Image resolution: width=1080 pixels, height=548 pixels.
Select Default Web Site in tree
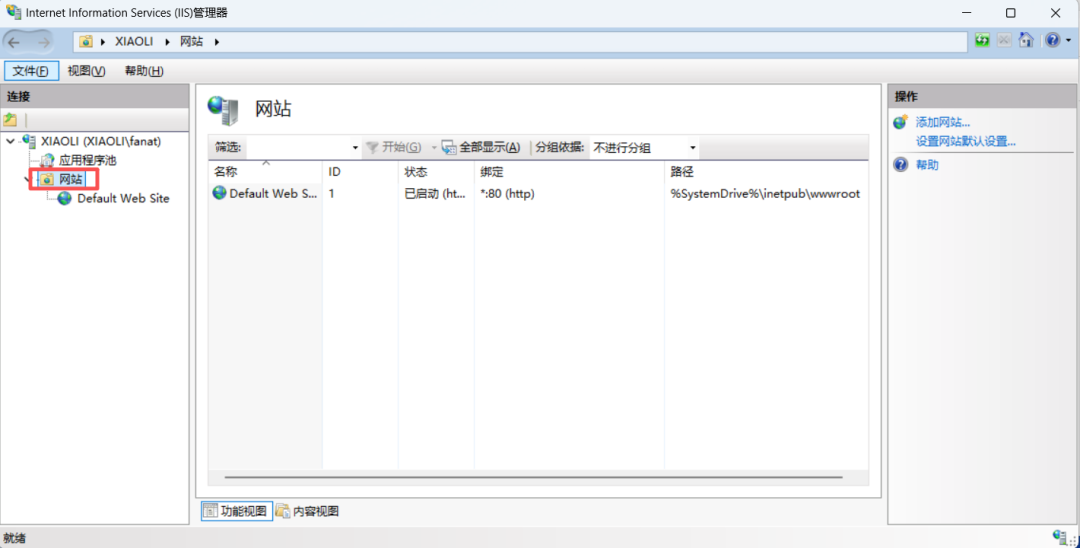click(123, 198)
